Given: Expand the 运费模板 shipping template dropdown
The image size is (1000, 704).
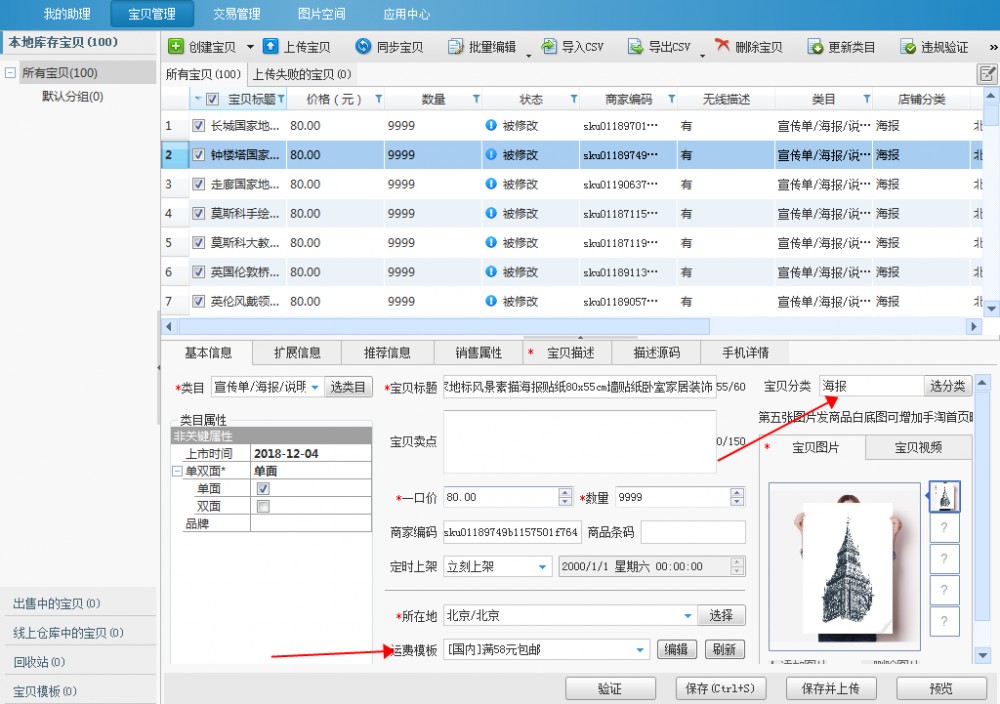Looking at the screenshot, I should 640,650.
